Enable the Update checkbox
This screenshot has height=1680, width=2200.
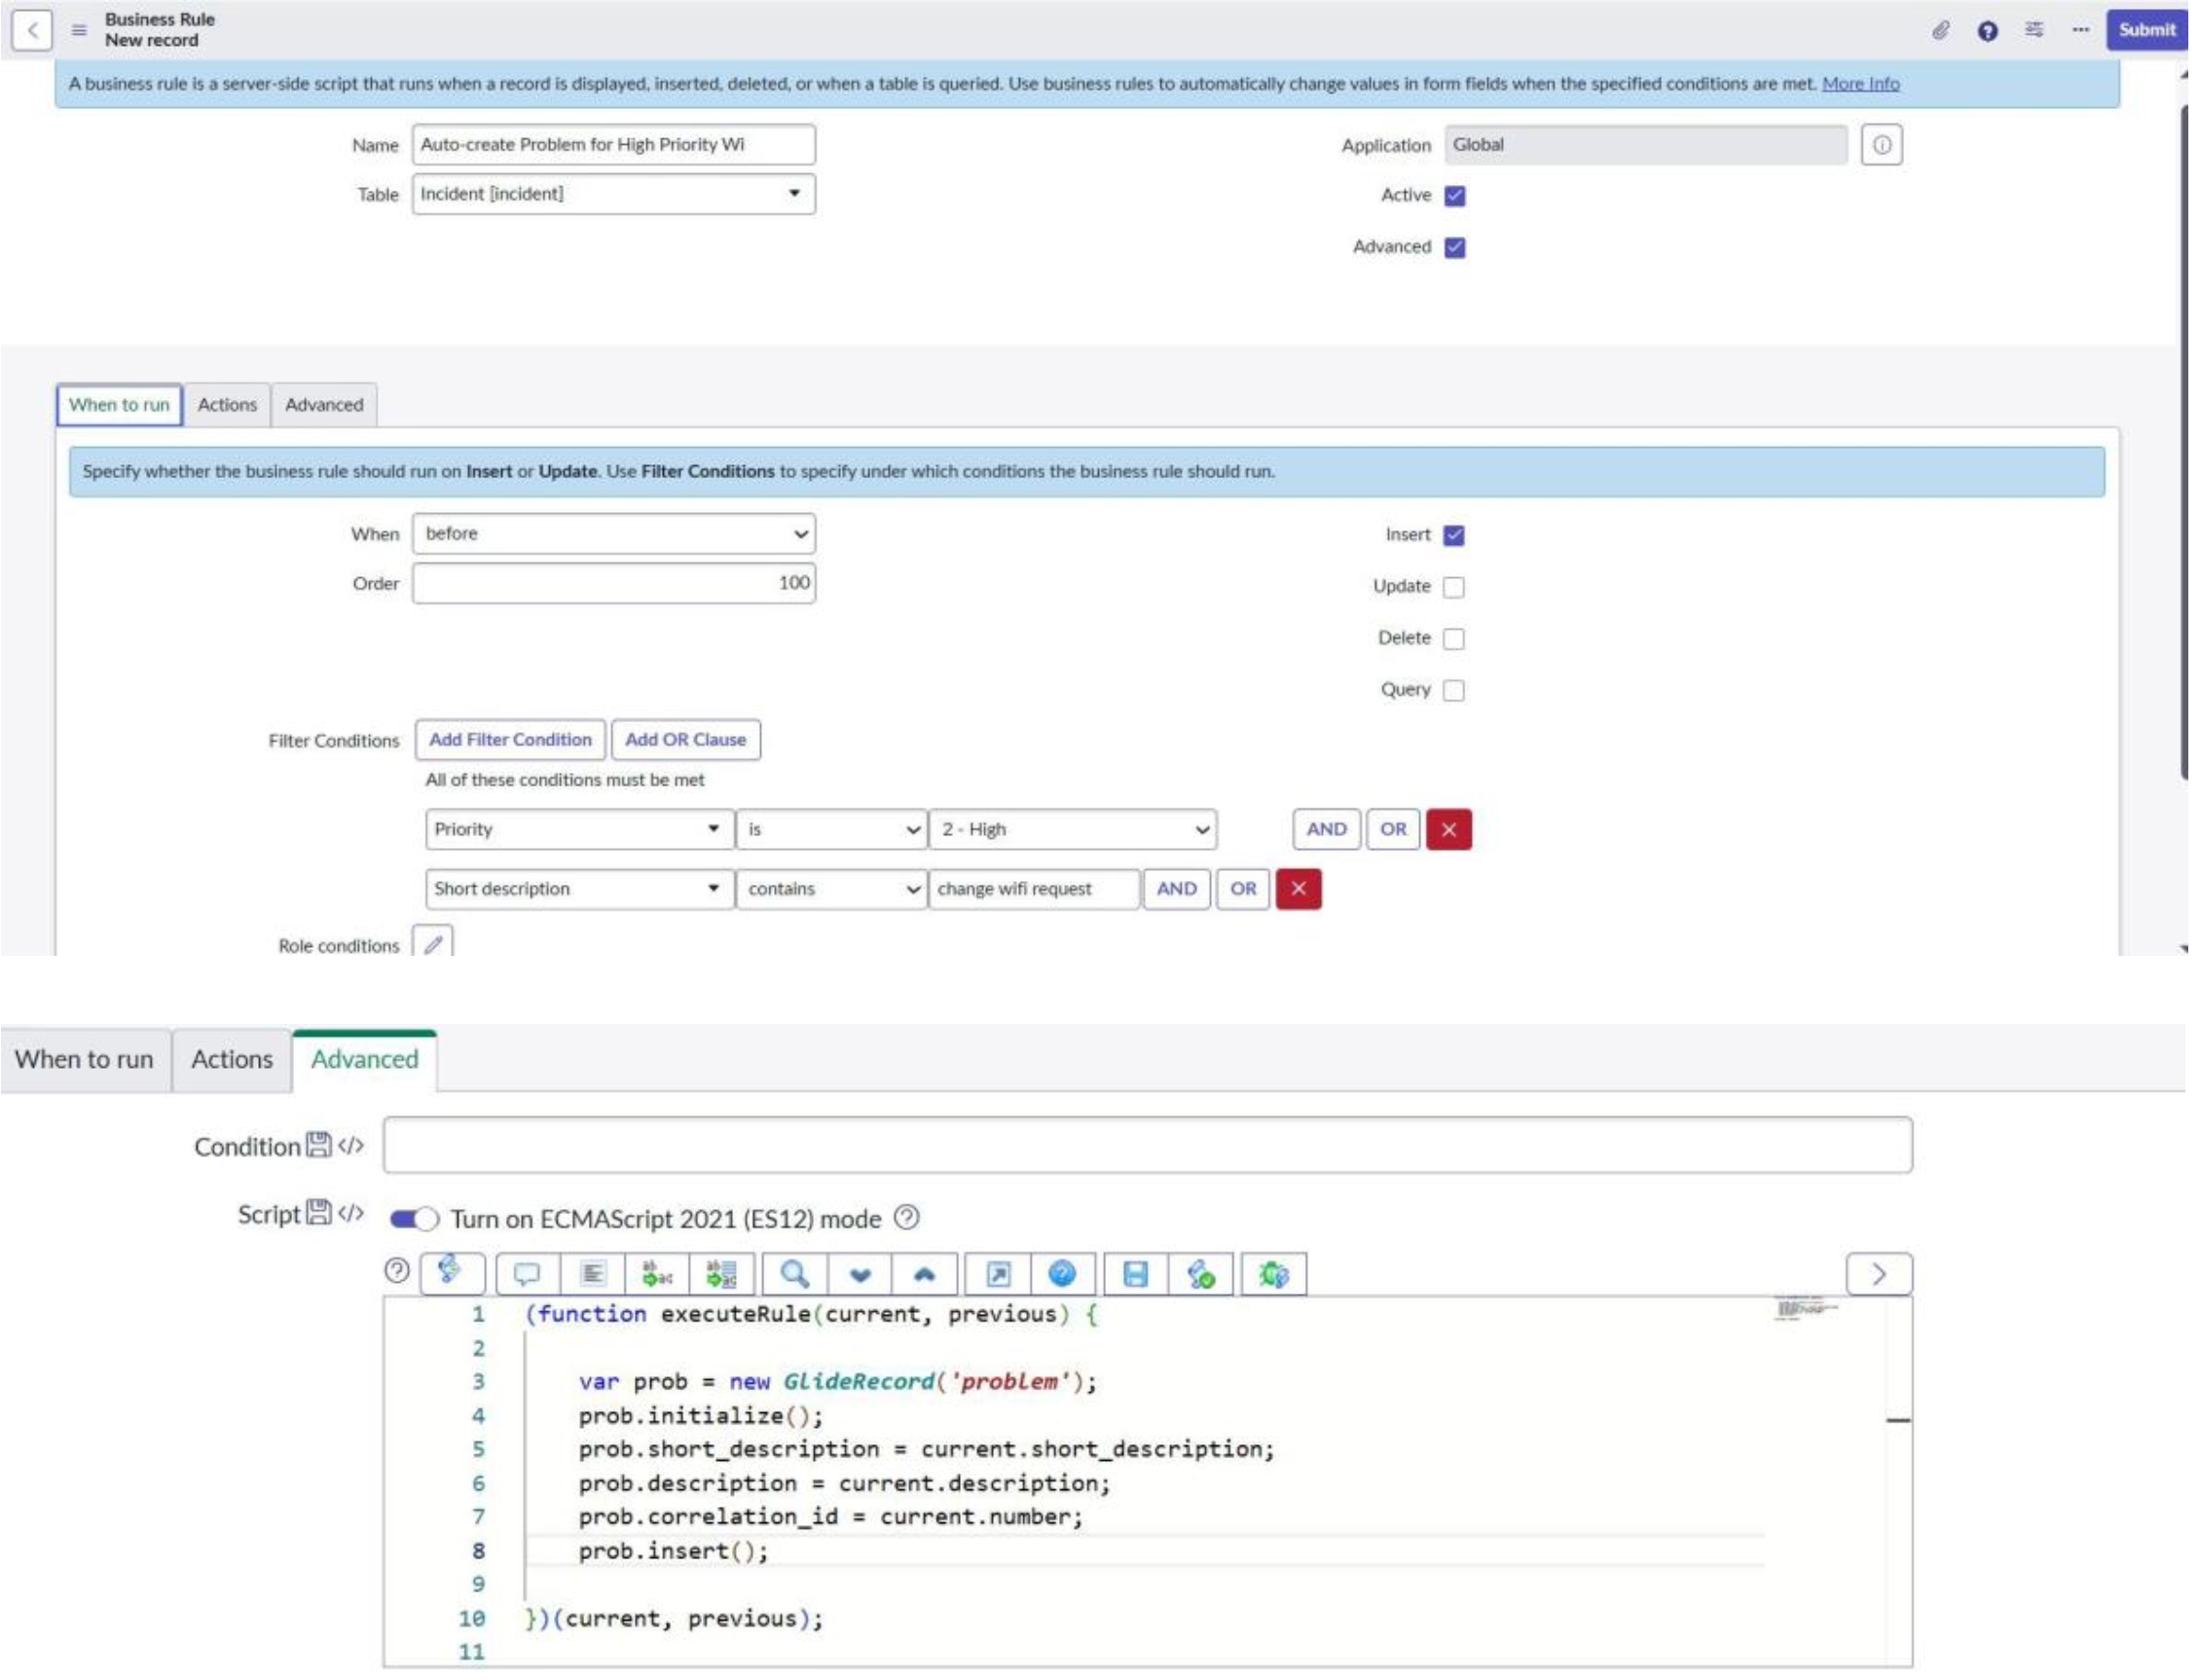pos(1454,587)
